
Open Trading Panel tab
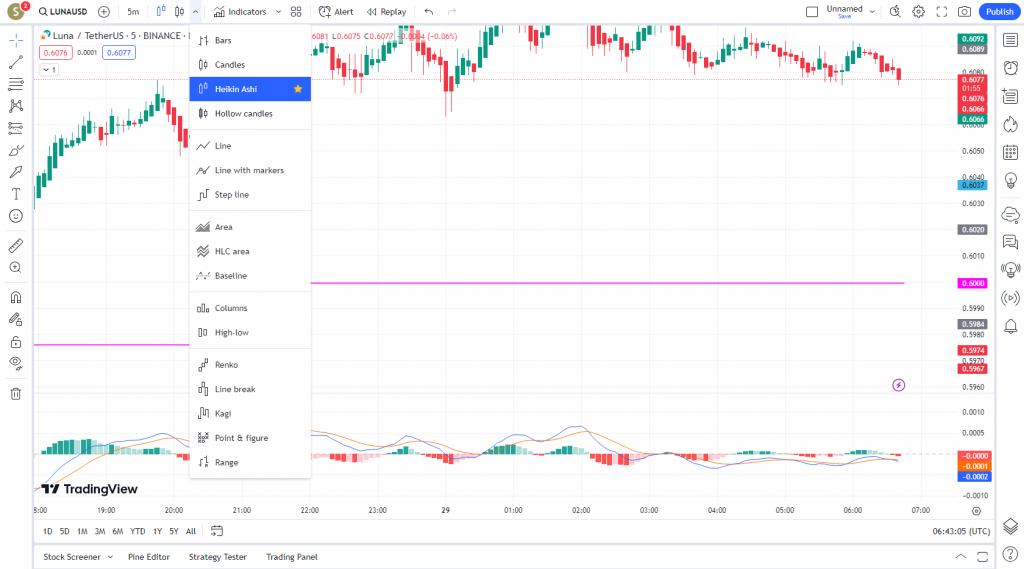pyautogui.click(x=291, y=557)
